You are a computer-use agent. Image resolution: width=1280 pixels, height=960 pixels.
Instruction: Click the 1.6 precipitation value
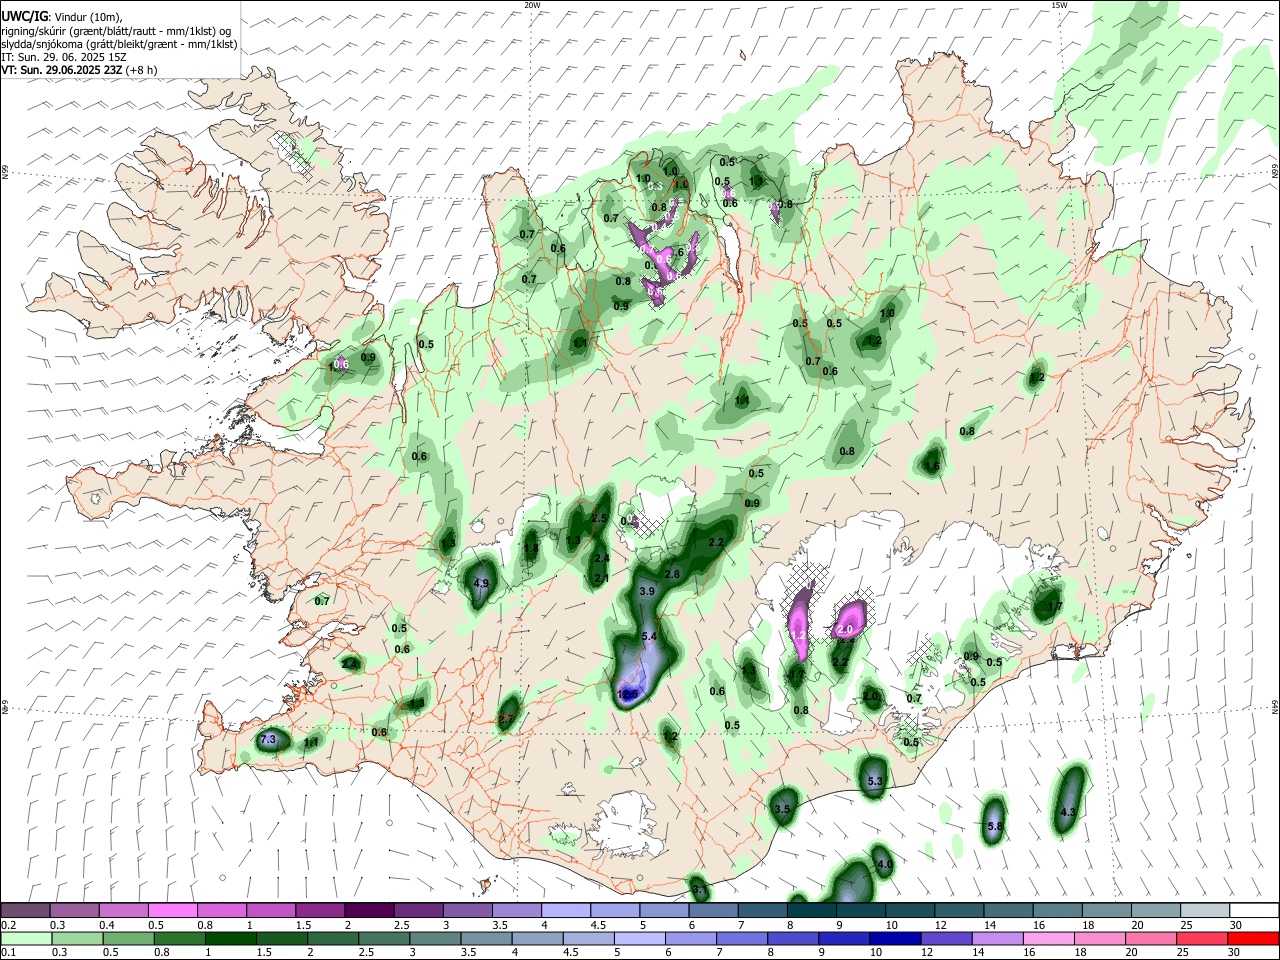[x=932, y=466]
